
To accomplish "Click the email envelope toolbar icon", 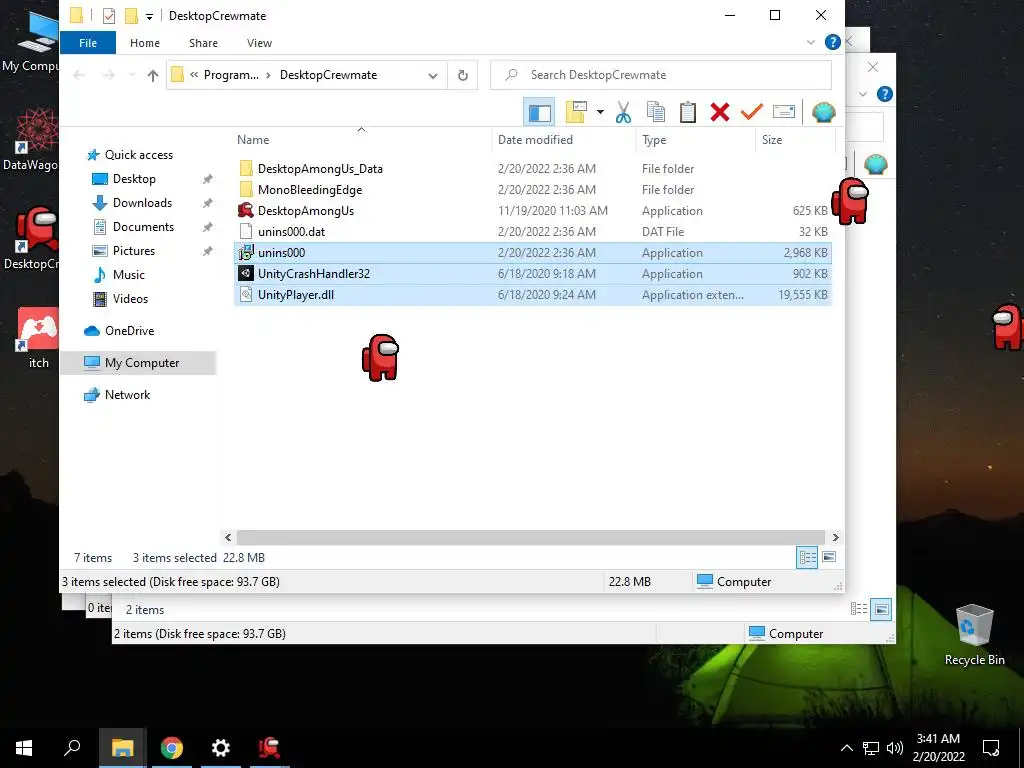I will click(x=784, y=112).
